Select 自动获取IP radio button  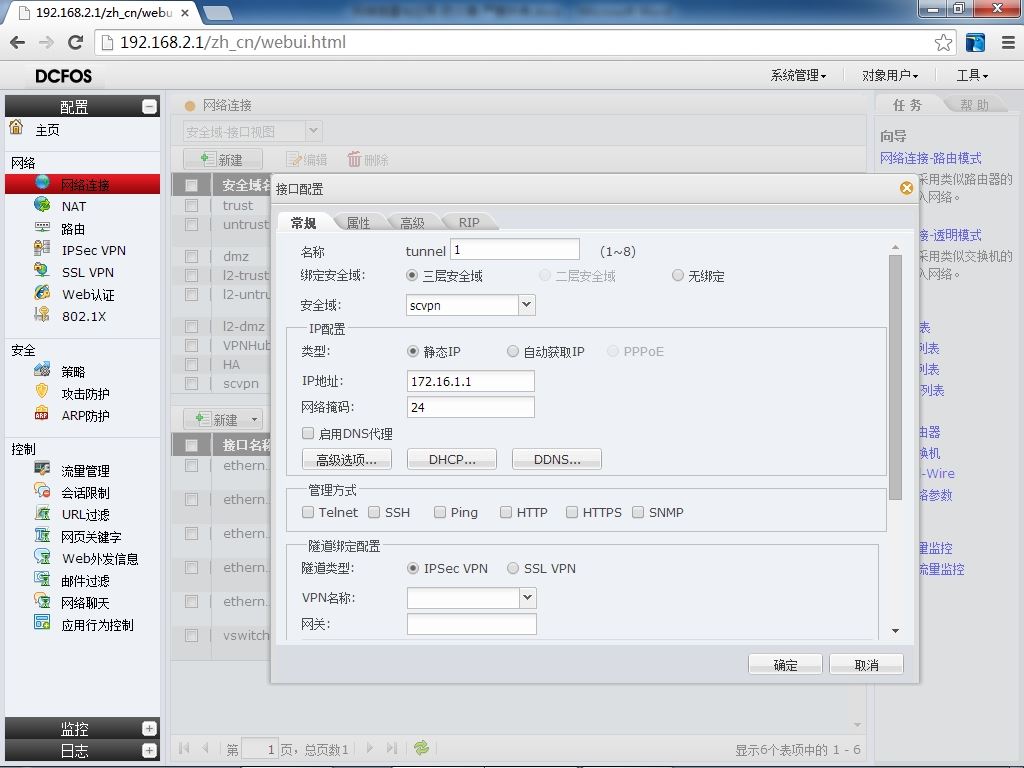tap(513, 351)
